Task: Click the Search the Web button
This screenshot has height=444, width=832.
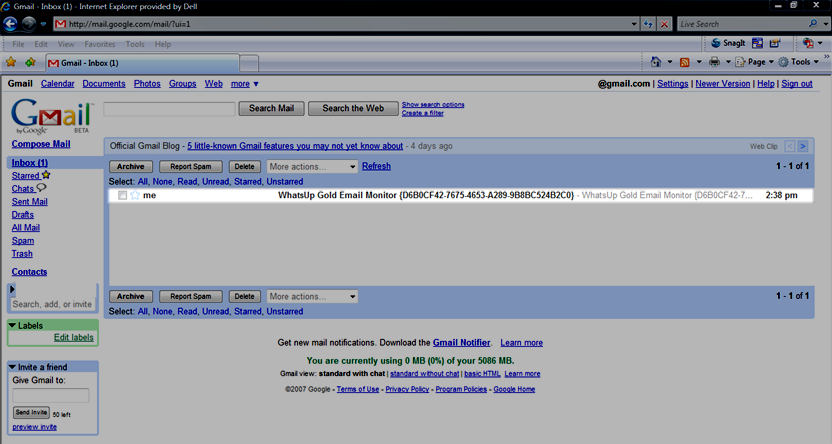Action: click(353, 108)
